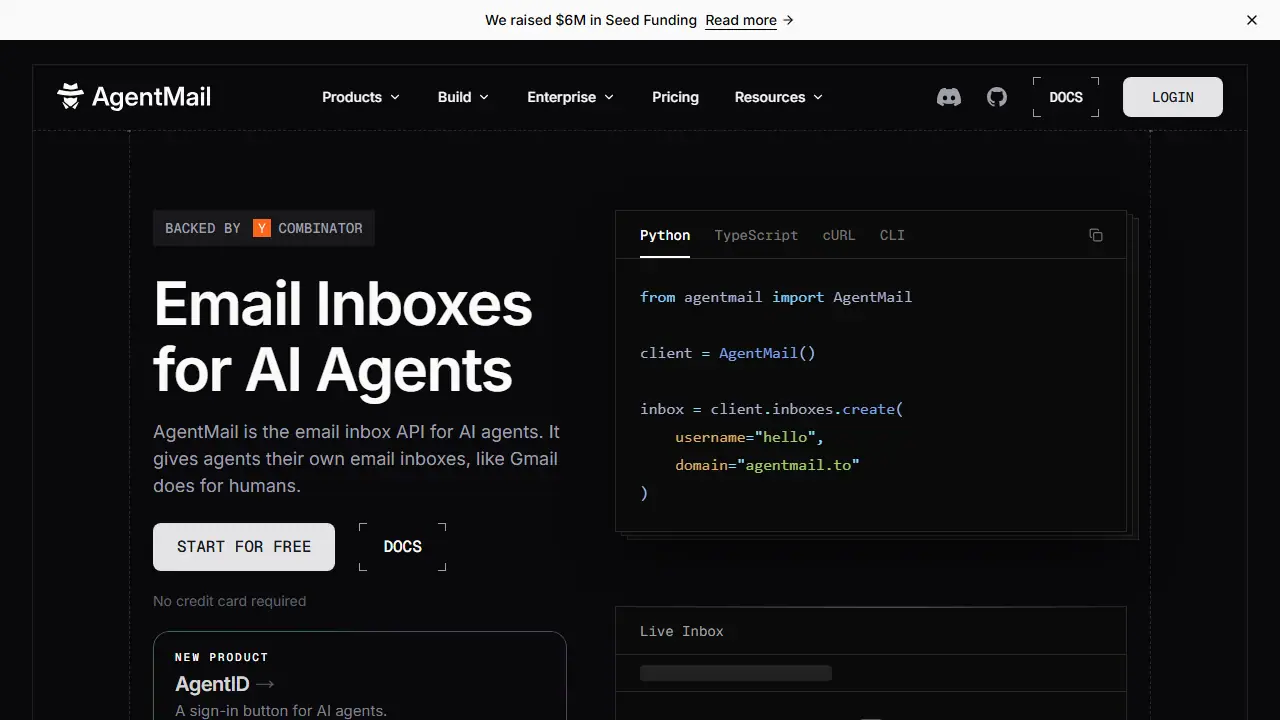
Task: Click the Live Inbox panel header
Action: point(871,631)
